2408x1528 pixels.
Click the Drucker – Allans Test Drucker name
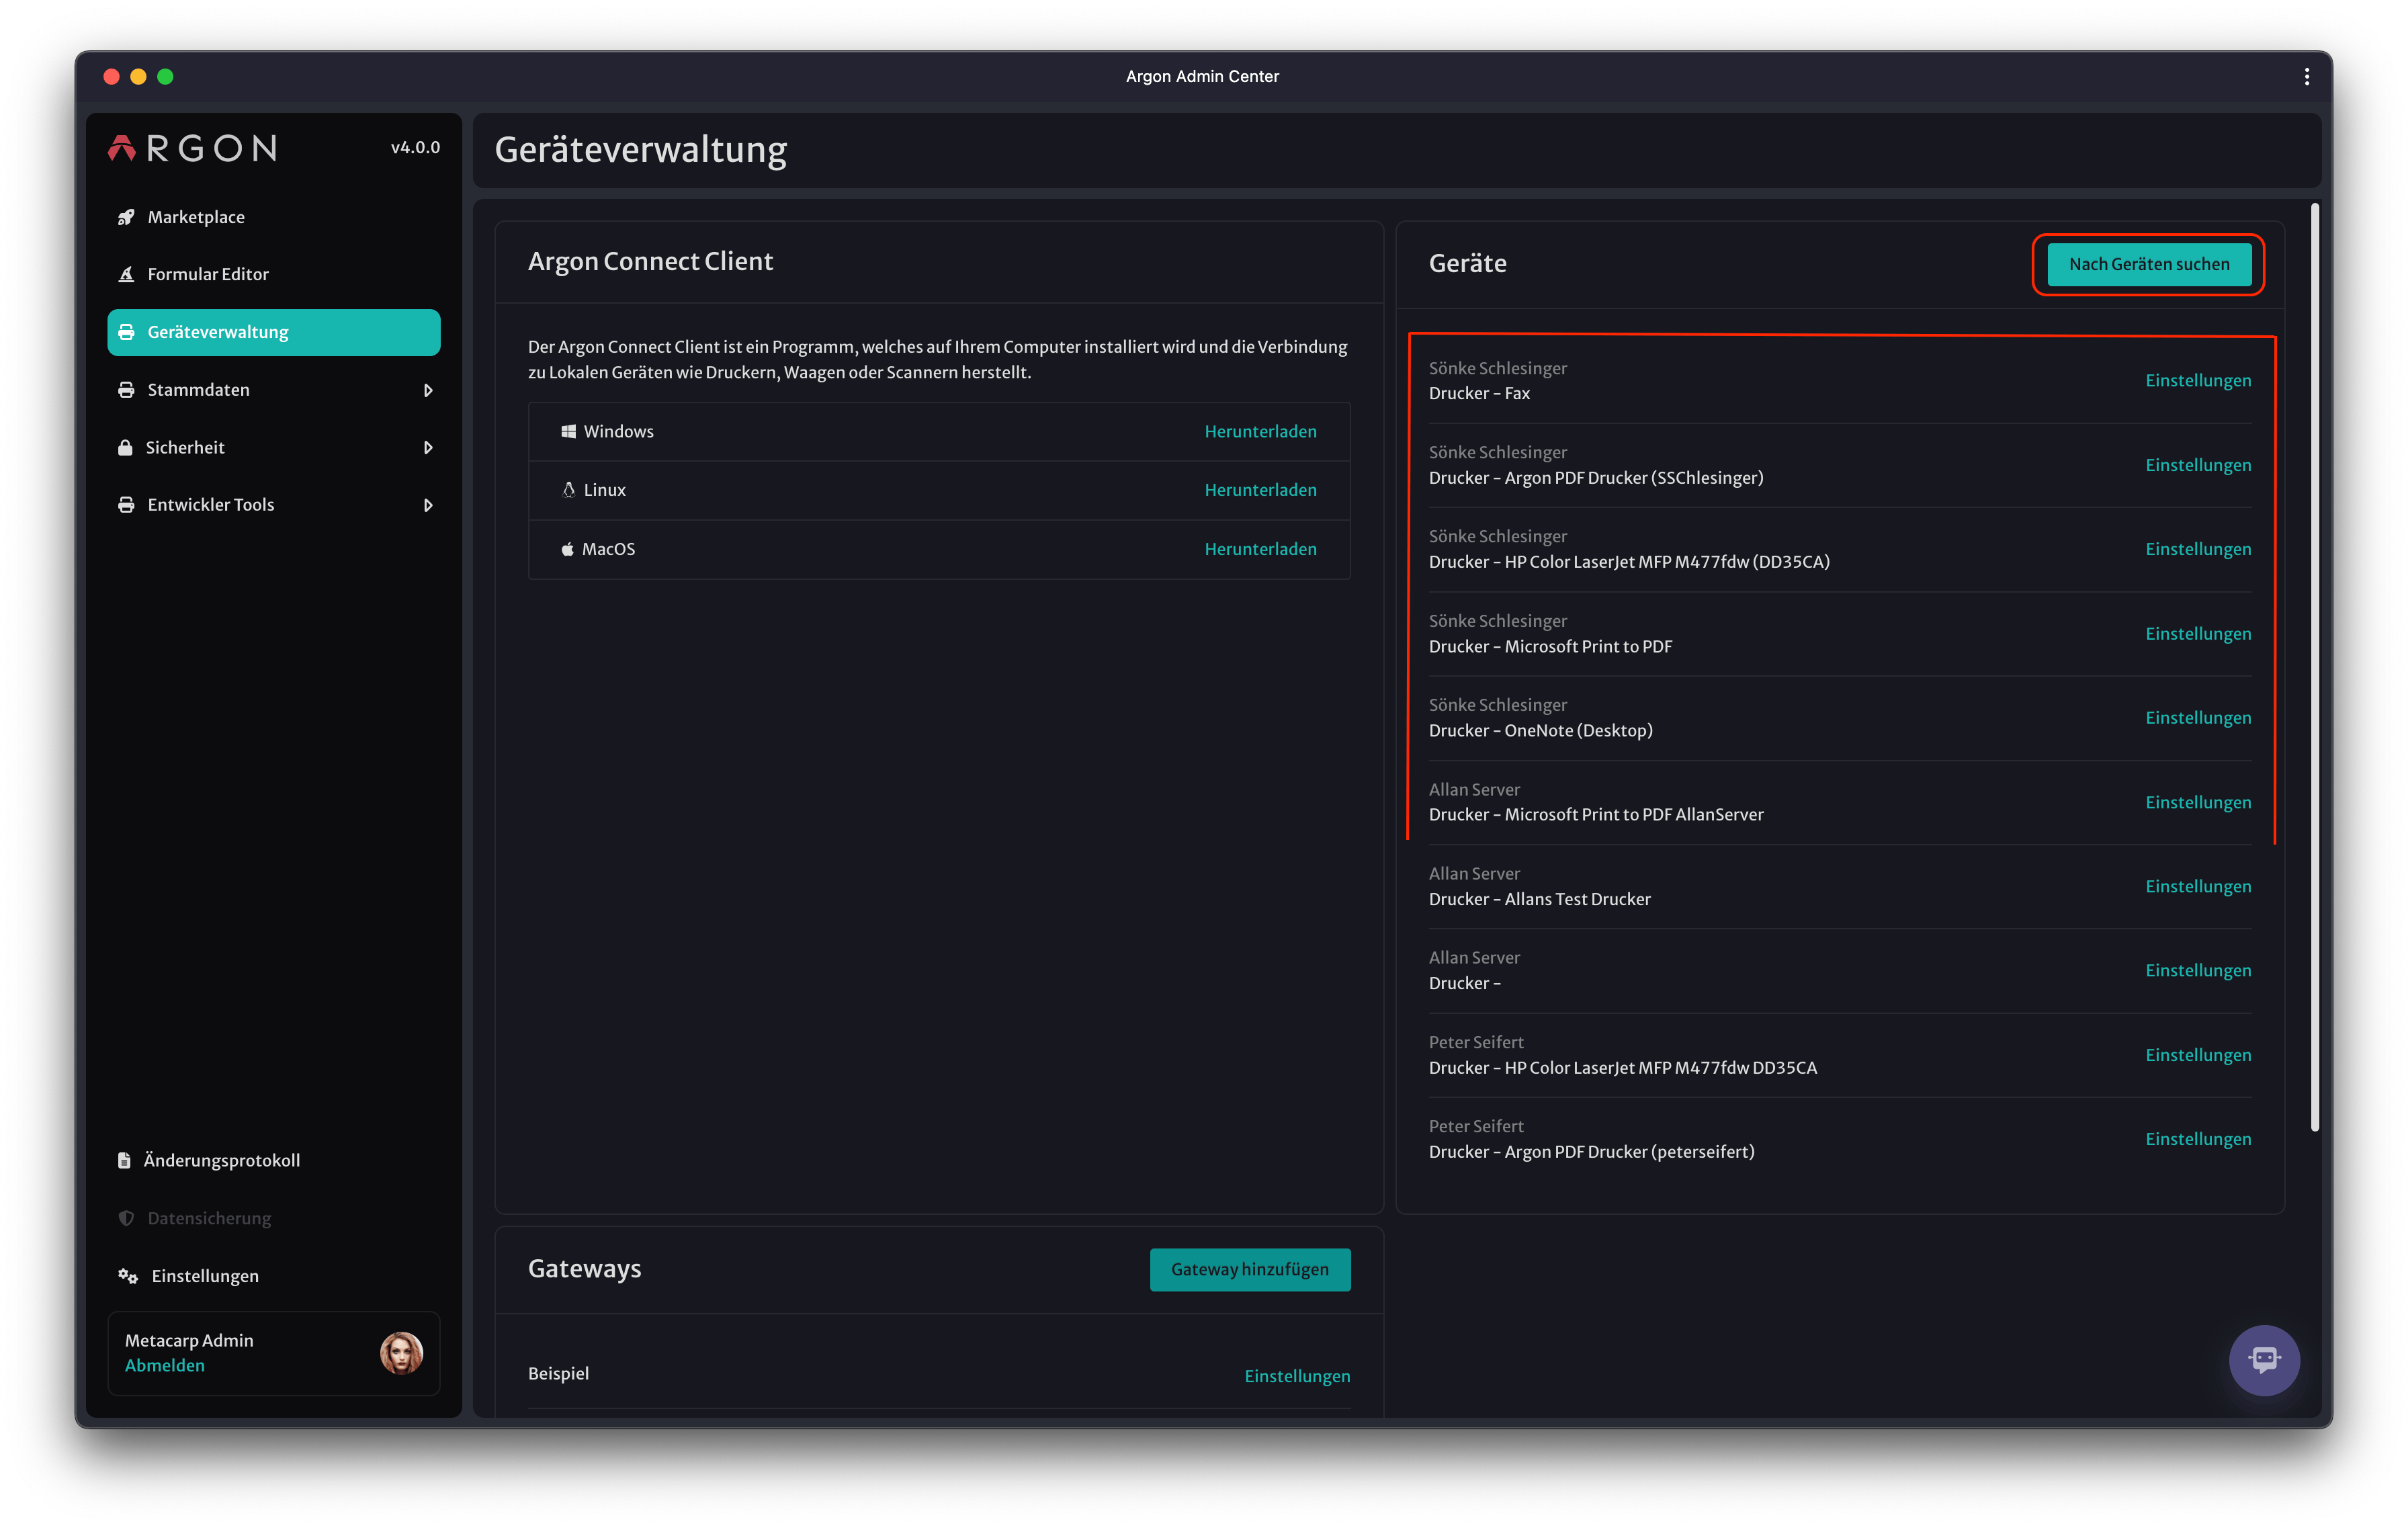click(1539, 900)
